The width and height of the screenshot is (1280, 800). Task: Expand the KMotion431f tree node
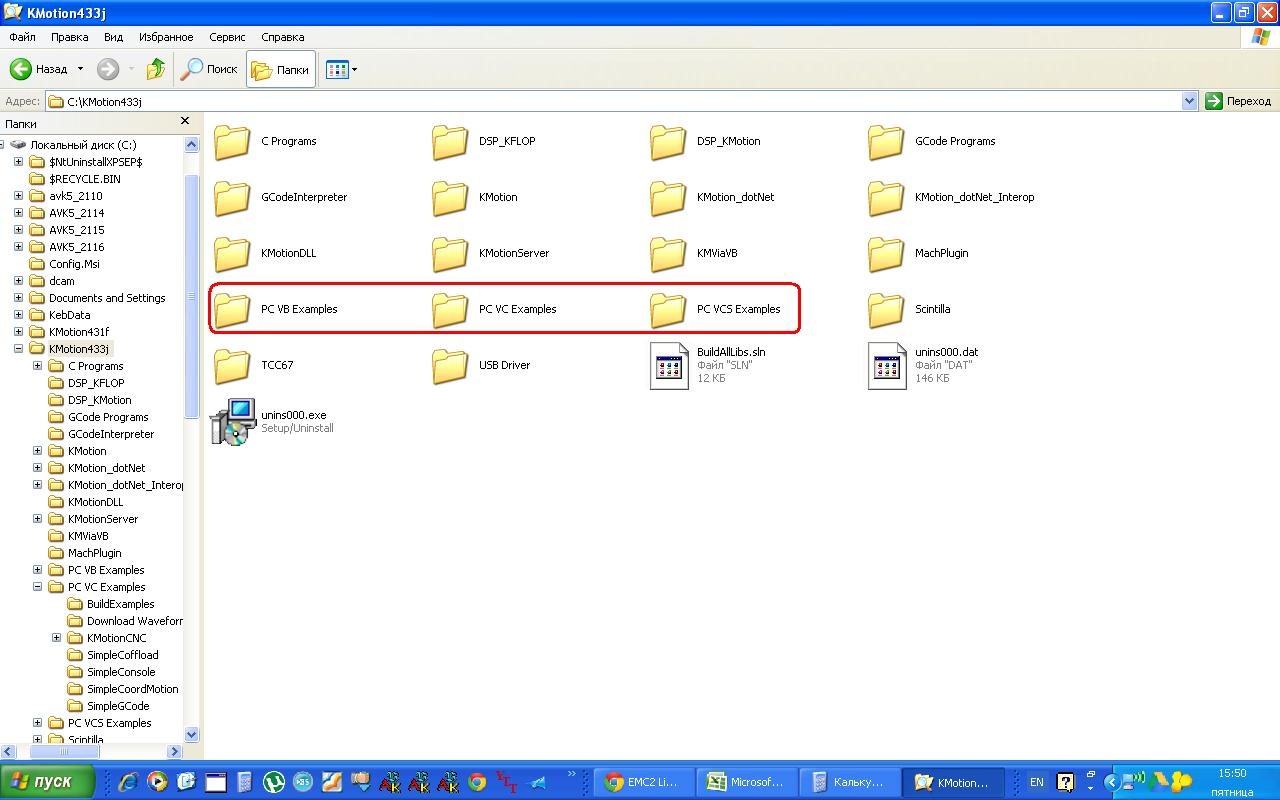pos(19,332)
